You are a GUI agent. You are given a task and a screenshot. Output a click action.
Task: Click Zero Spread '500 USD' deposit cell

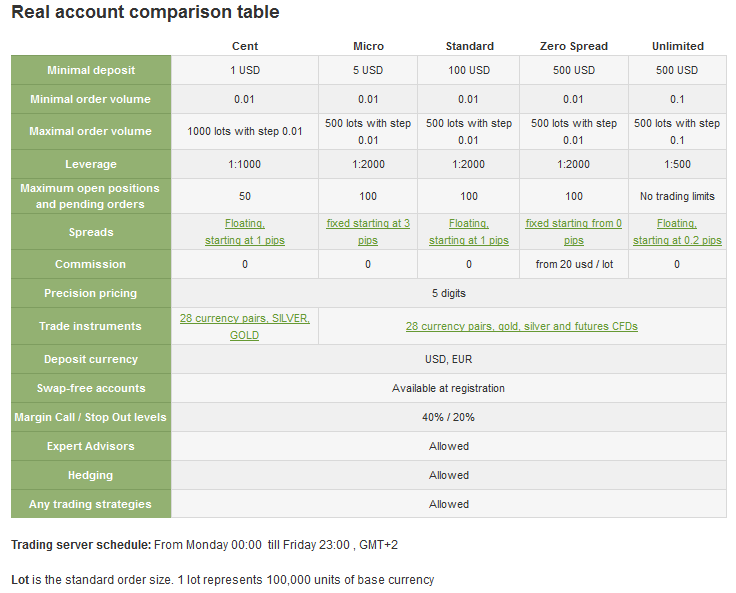tap(574, 70)
